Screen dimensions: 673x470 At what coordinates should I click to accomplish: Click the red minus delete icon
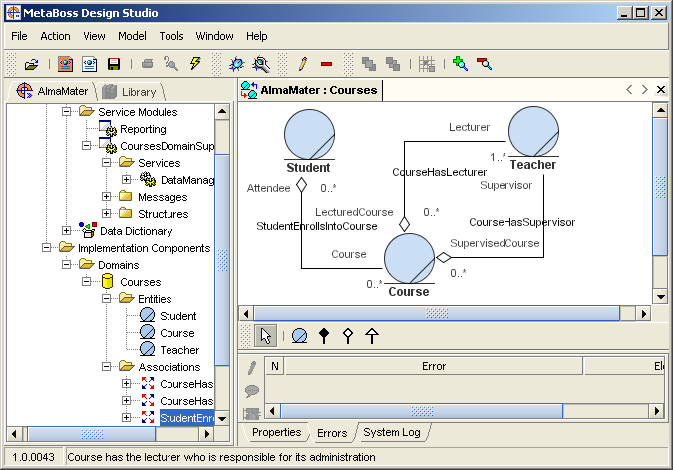click(326, 64)
